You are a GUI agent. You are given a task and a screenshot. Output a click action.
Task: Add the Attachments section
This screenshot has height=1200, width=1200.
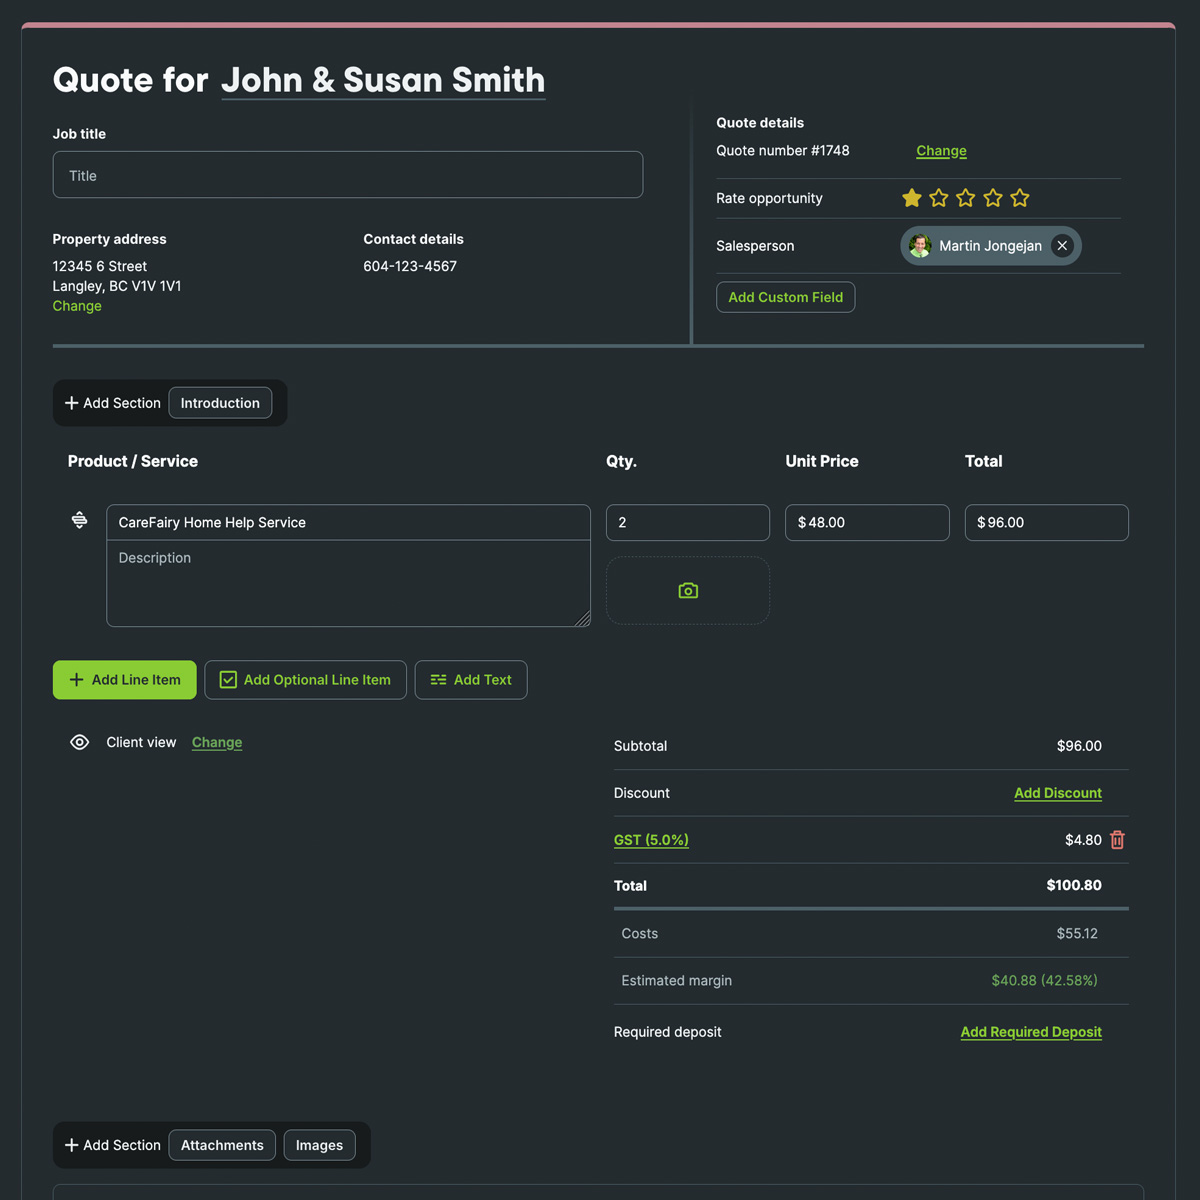coord(222,1145)
